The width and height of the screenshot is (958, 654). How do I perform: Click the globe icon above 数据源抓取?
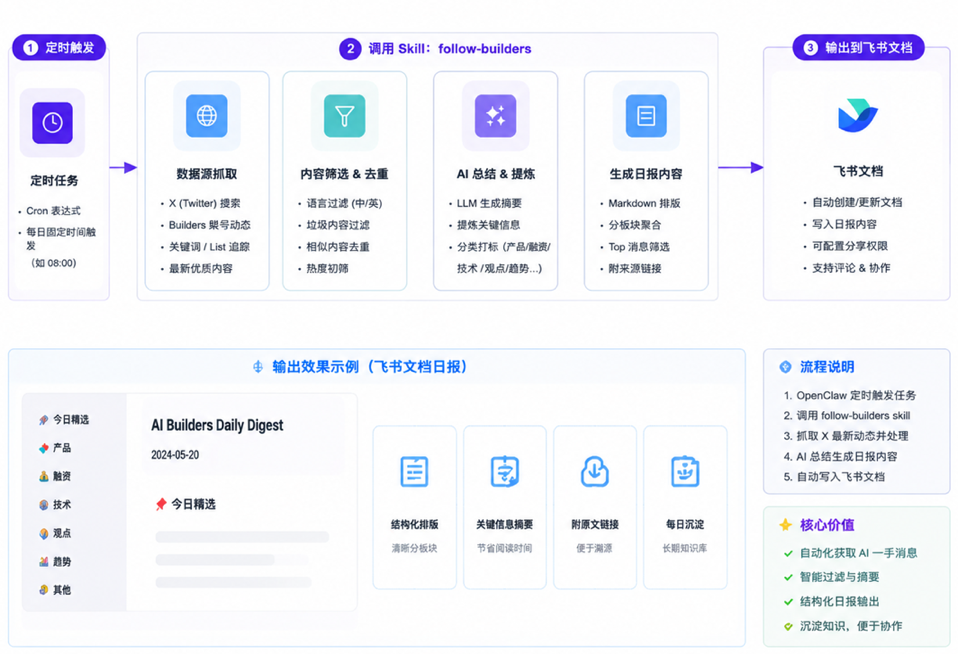click(207, 116)
